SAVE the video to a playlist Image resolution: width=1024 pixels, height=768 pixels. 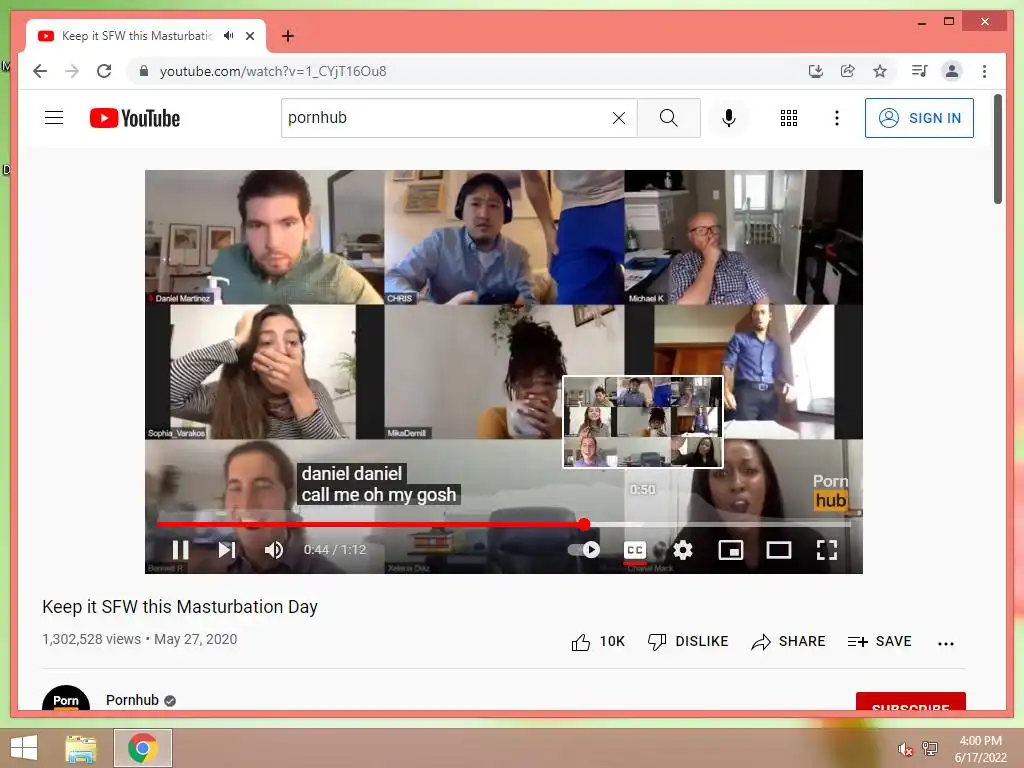(880, 642)
